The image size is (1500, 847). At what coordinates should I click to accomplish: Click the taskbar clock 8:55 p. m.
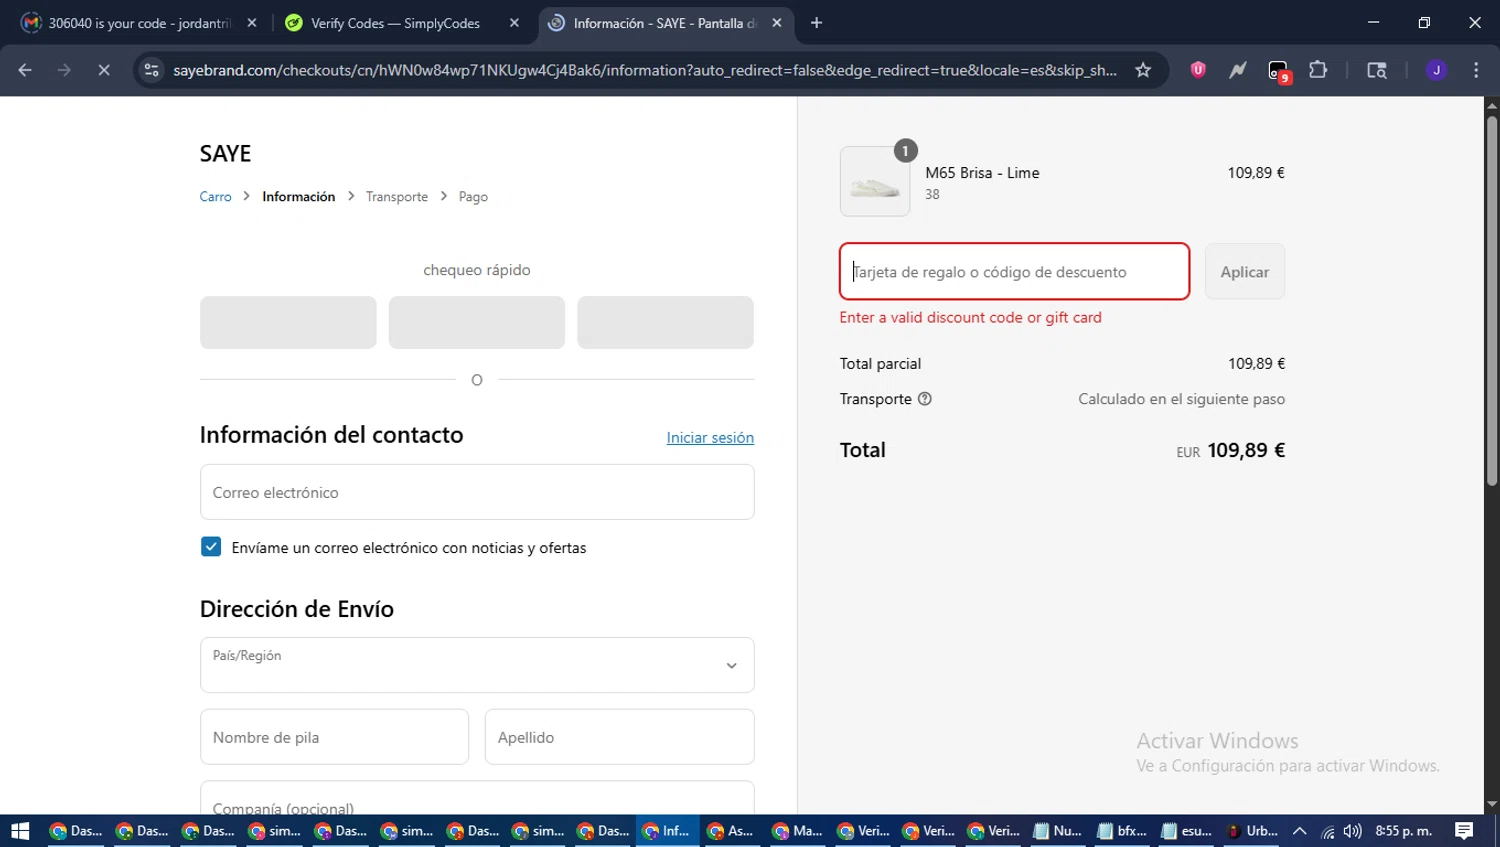[x=1404, y=831]
